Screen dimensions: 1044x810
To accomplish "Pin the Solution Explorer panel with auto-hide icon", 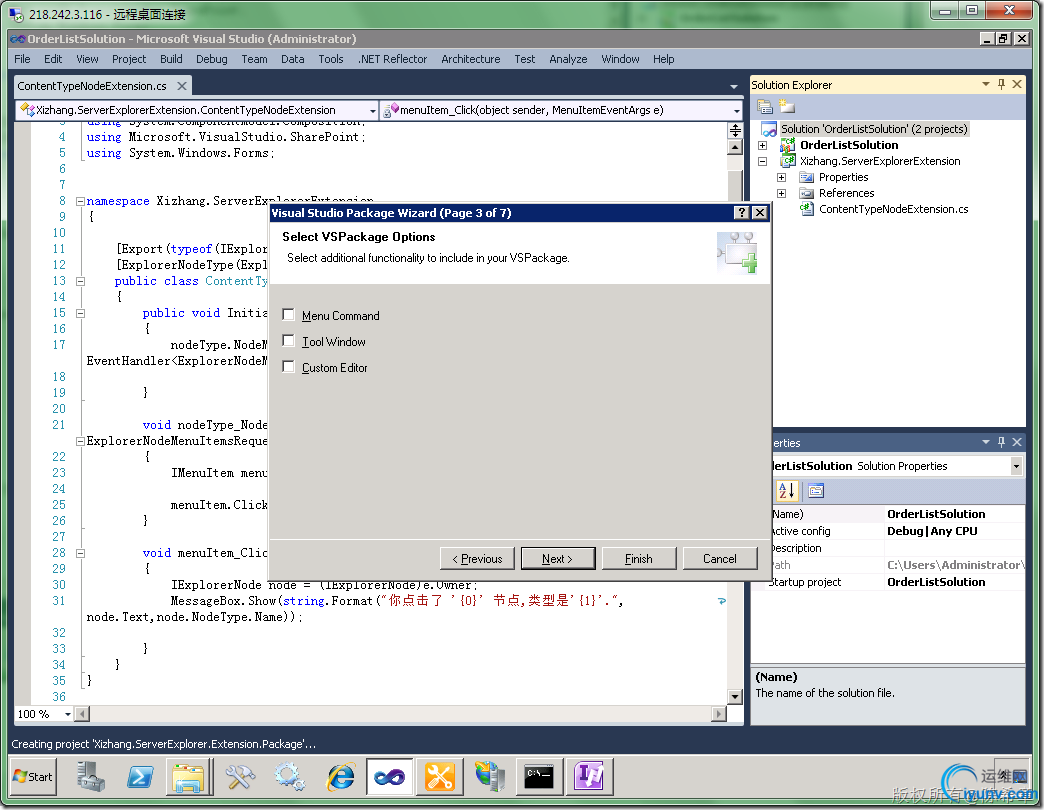I will 1002,85.
